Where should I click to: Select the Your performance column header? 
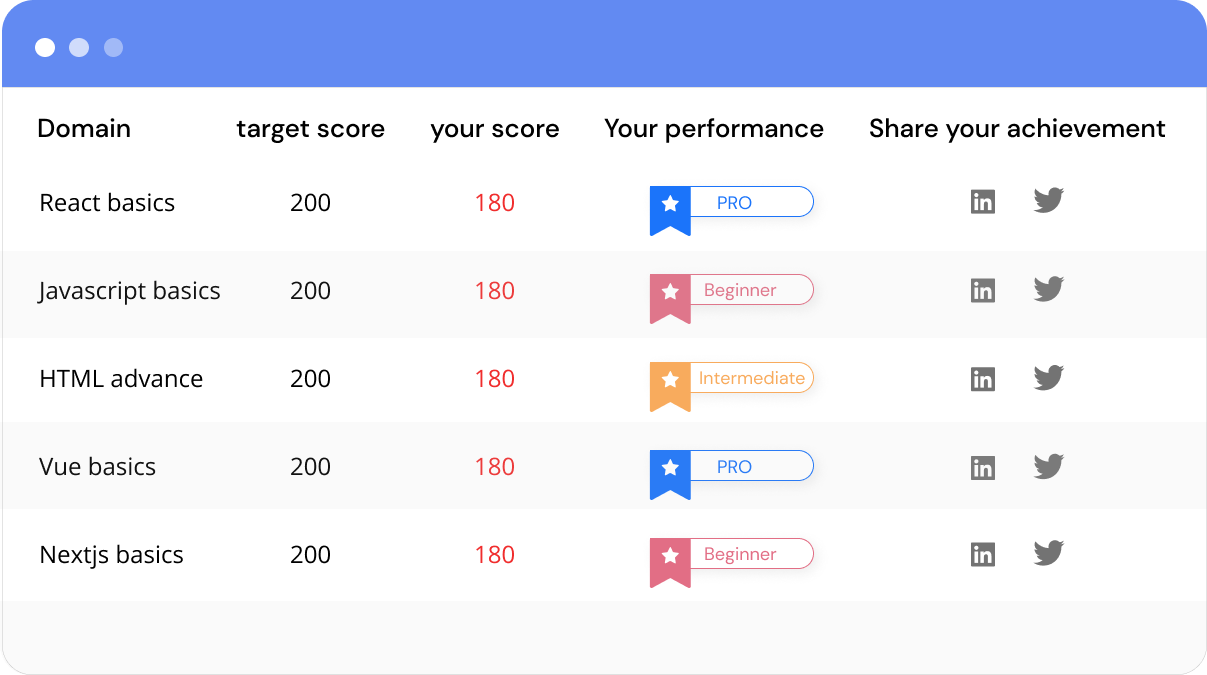[714, 129]
